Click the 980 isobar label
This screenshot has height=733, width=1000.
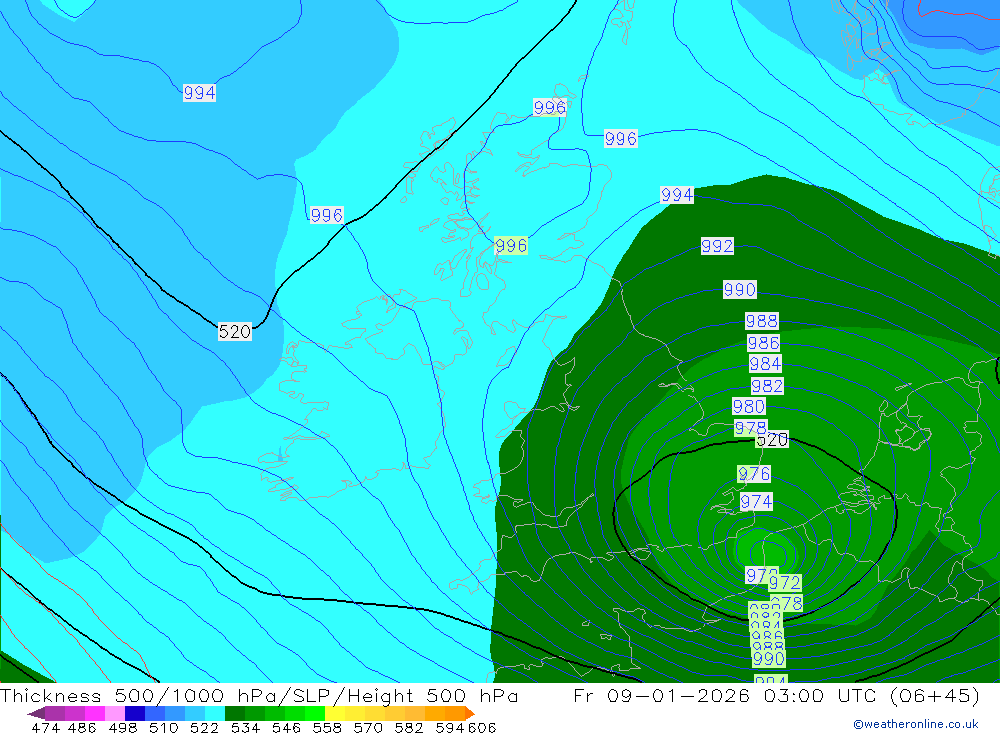tap(749, 406)
